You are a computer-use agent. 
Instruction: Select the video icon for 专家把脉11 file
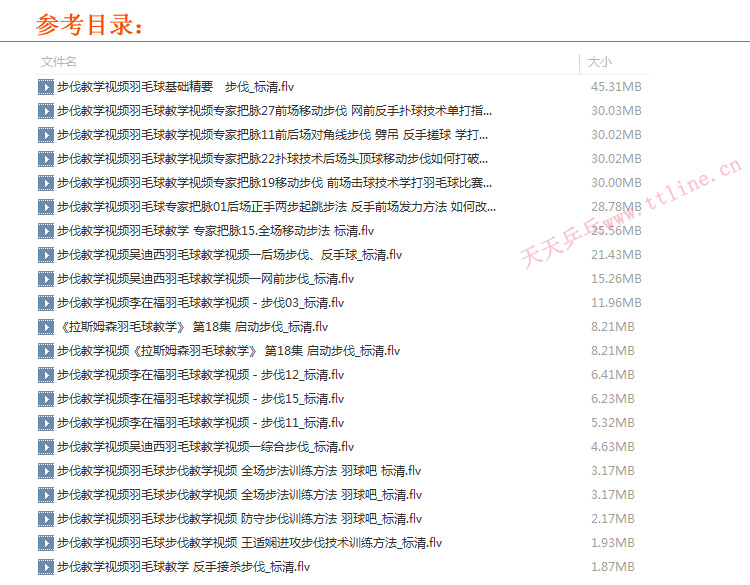pyautogui.click(x=45, y=135)
